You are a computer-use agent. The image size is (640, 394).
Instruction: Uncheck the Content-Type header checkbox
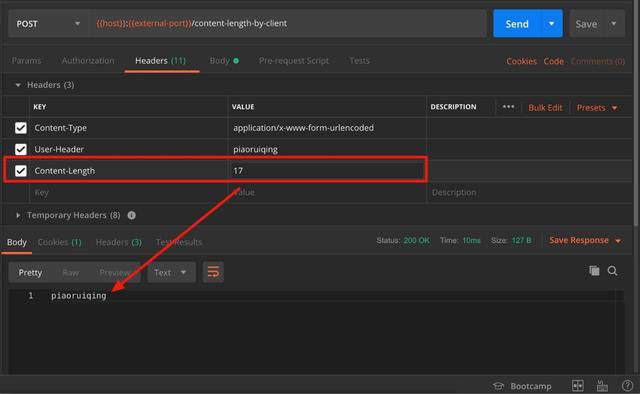pos(21,128)
